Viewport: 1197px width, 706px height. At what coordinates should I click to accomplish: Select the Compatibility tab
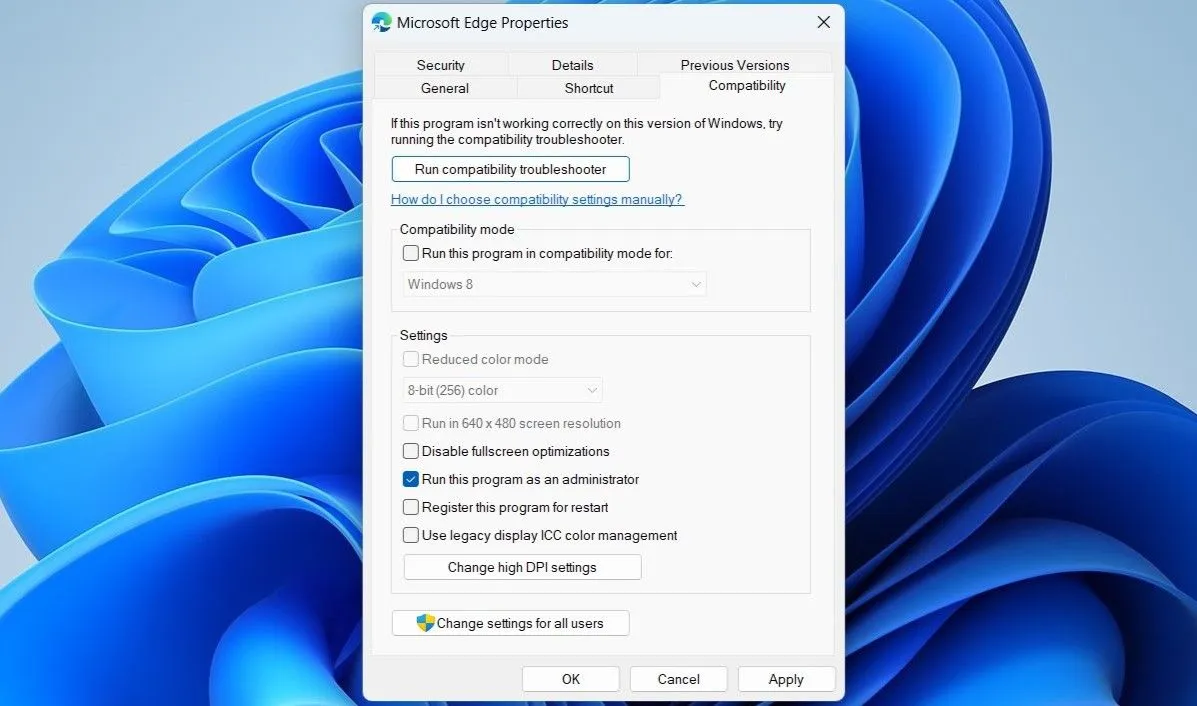pos(747,85)
